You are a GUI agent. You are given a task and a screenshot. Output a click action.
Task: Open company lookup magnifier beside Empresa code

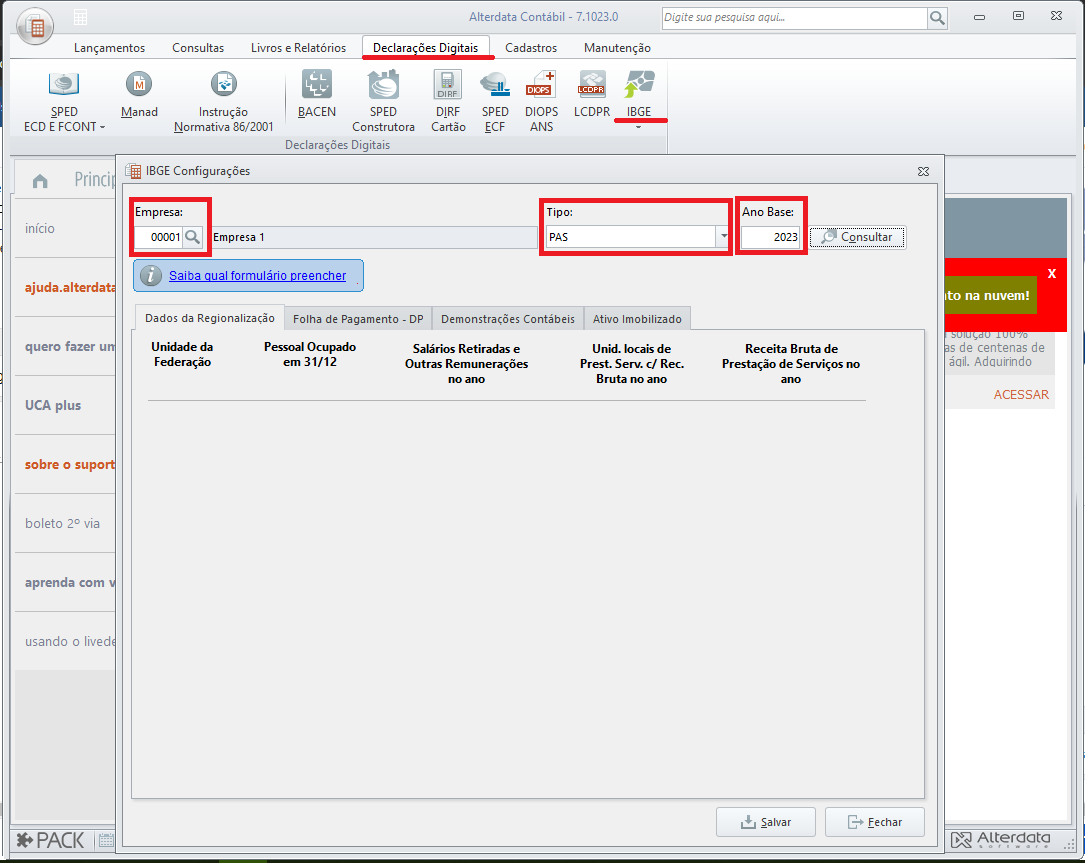192,237
